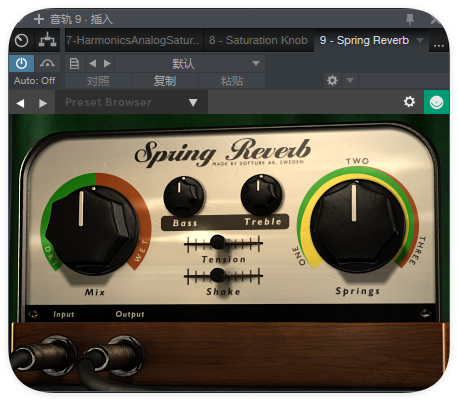Switch to 8 - Saturation Knob tab
Image resolution: width=458 pixels, height=401 pixels.
tap(258, 40)
